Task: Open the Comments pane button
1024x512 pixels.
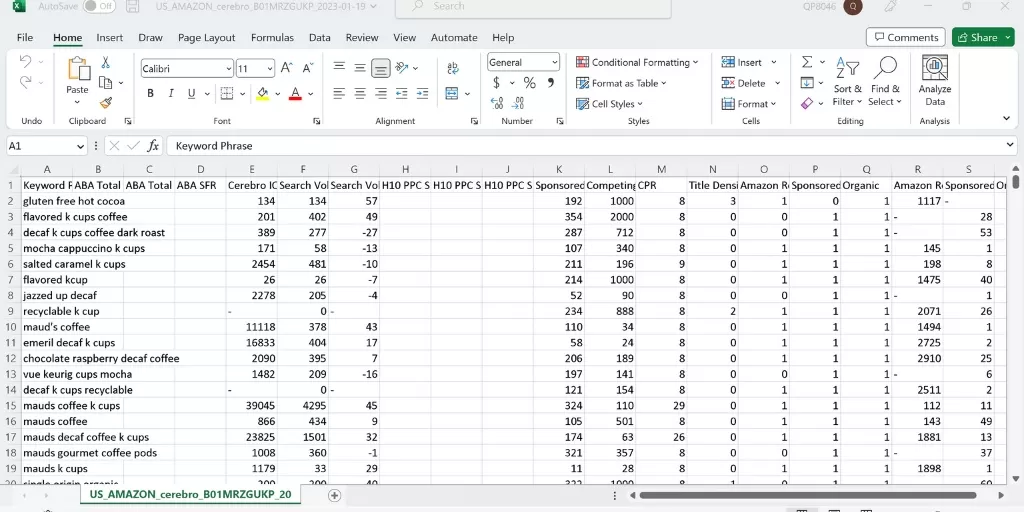Action: (906, 37)
